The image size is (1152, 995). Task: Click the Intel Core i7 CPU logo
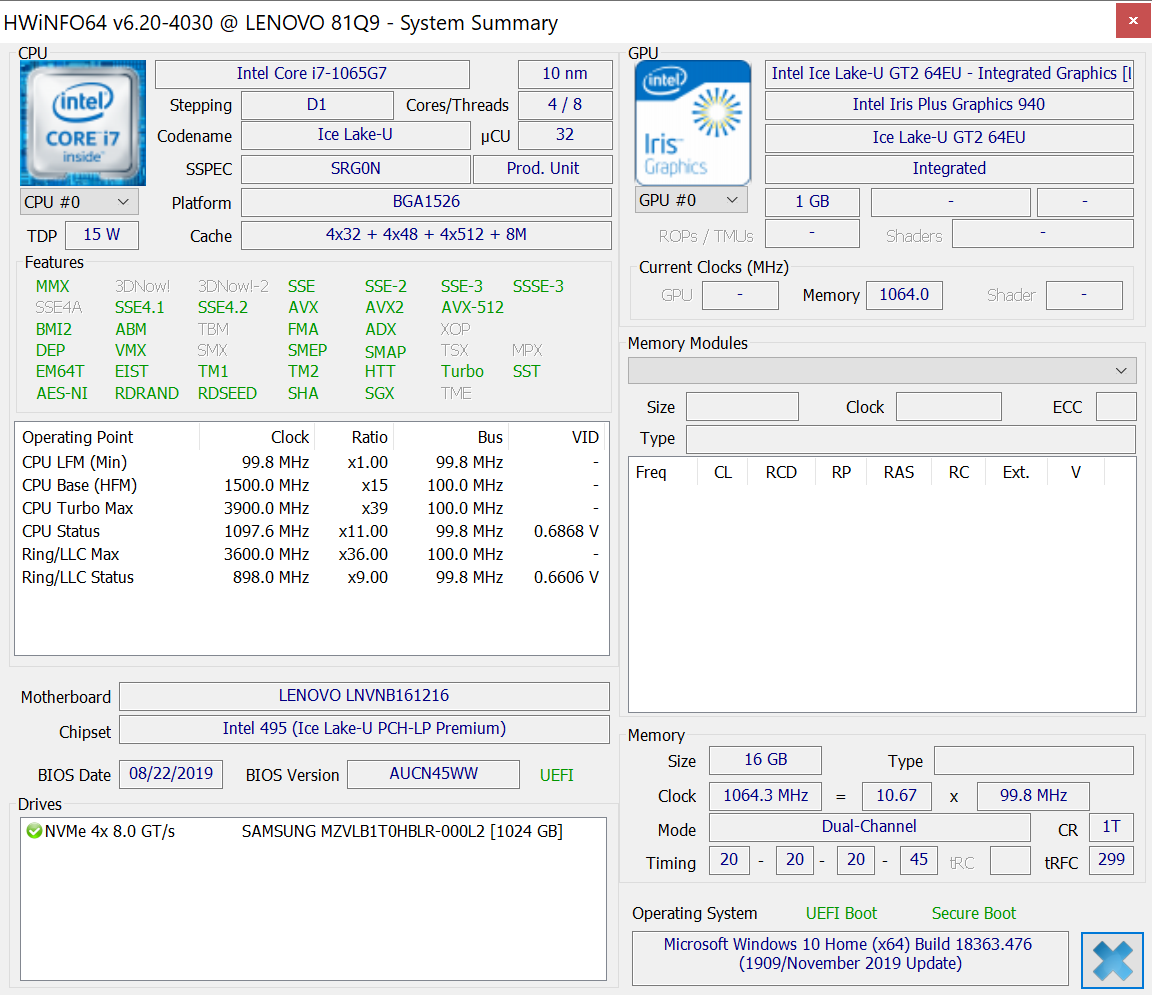pyautogui.click(x=83, y=123)
